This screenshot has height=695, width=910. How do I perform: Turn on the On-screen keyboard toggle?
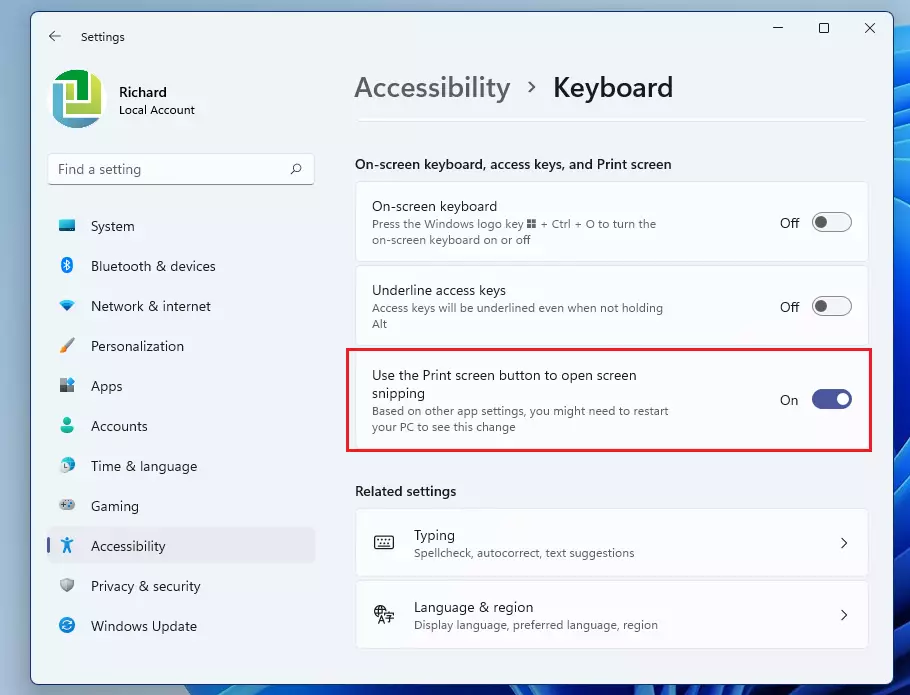point(831,223)
